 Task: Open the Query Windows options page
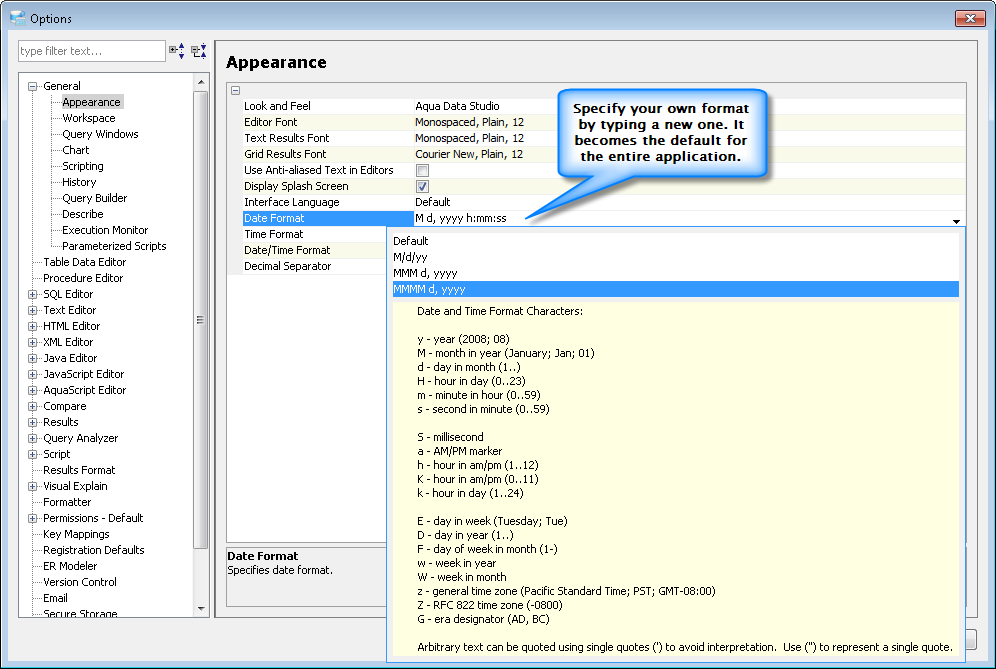(x=100, y=134)
